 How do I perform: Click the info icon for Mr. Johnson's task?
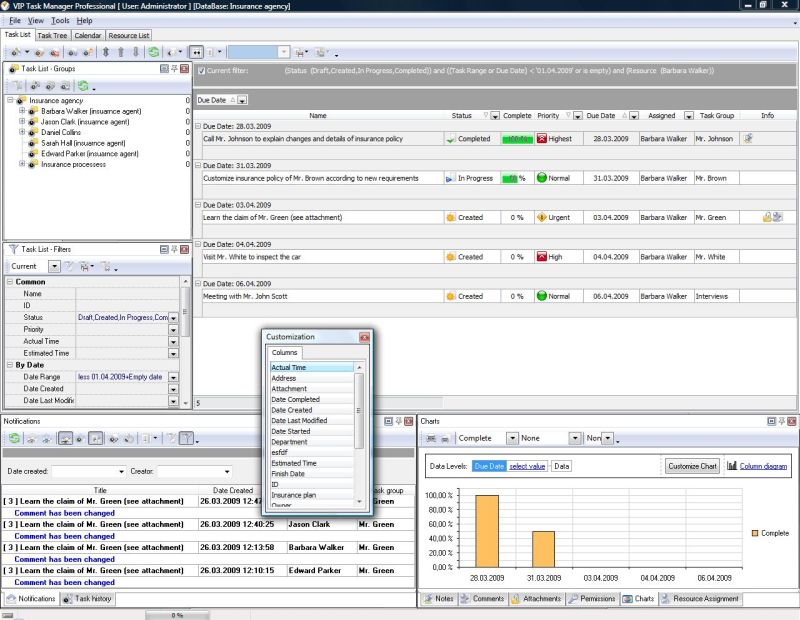tap(748, 139)
